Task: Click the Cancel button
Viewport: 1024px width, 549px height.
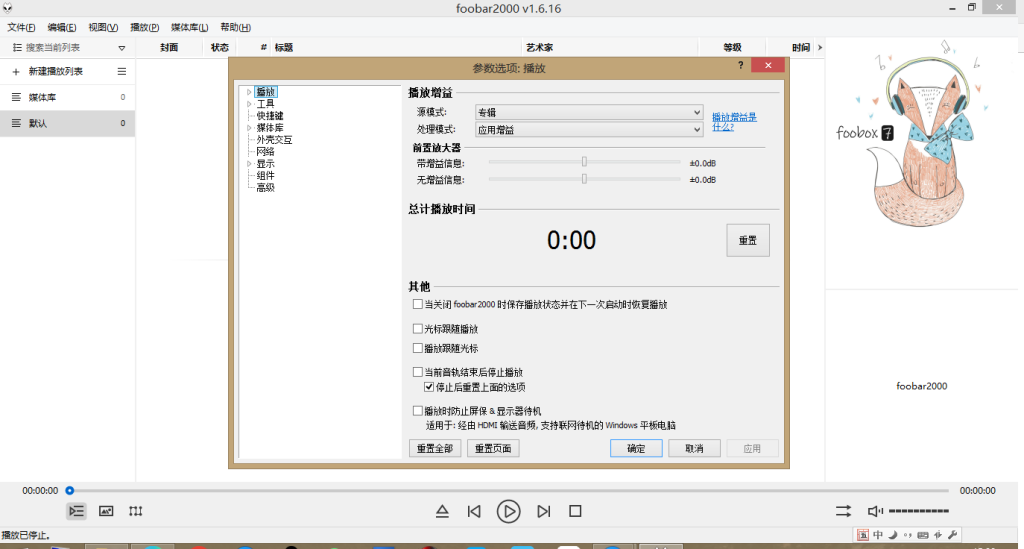Action: pyautogui.click(x=694, y=448)
